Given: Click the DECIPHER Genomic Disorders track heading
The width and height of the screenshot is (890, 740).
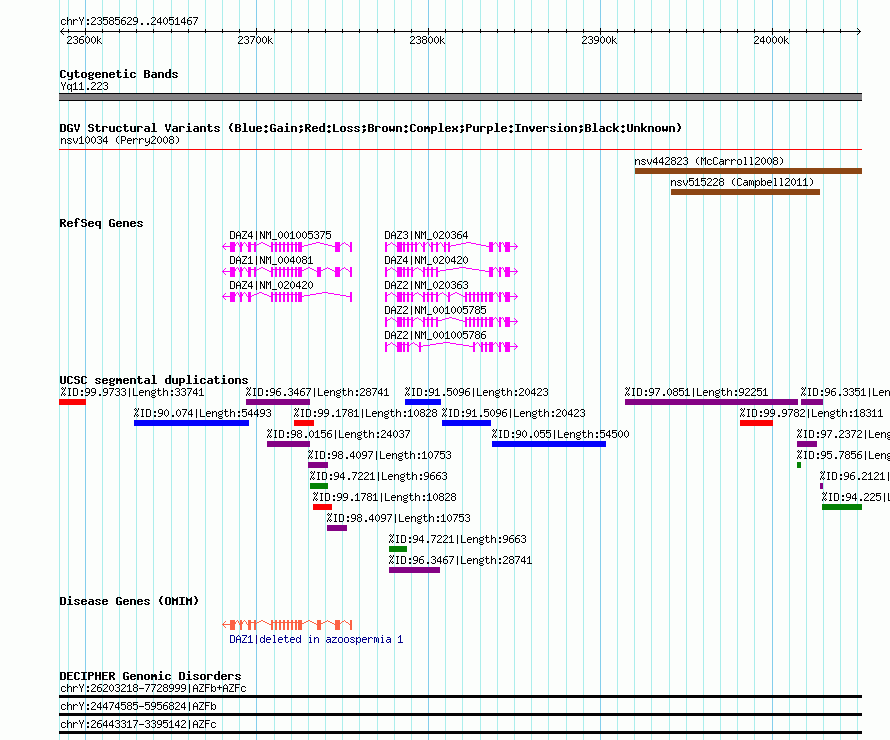Looking at the screenshot, I should tap(150, 676).
